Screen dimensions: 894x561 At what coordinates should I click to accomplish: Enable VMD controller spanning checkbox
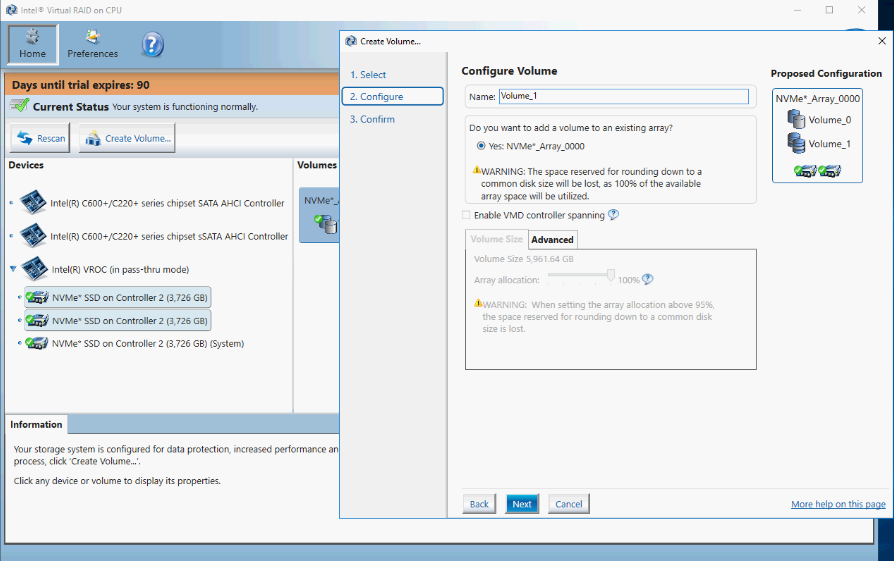point(466,215)
